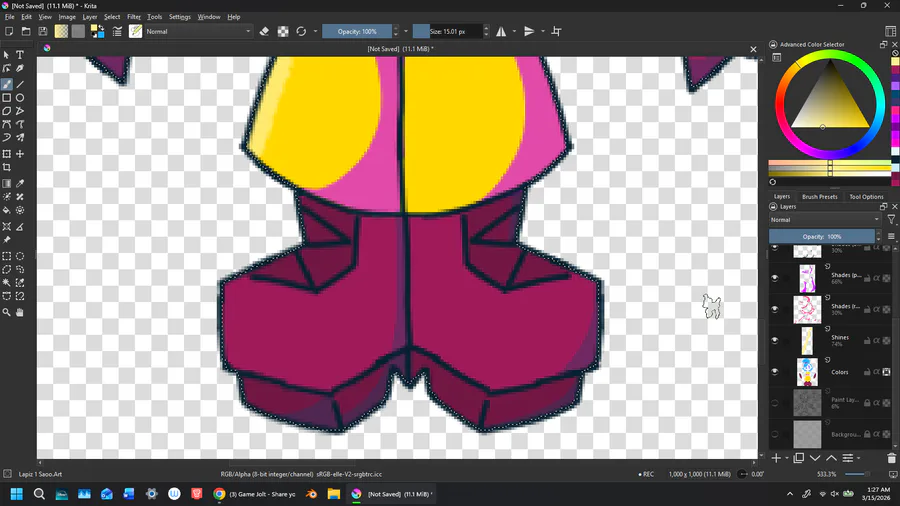Open the Settings menu

[x=180, y=17]
